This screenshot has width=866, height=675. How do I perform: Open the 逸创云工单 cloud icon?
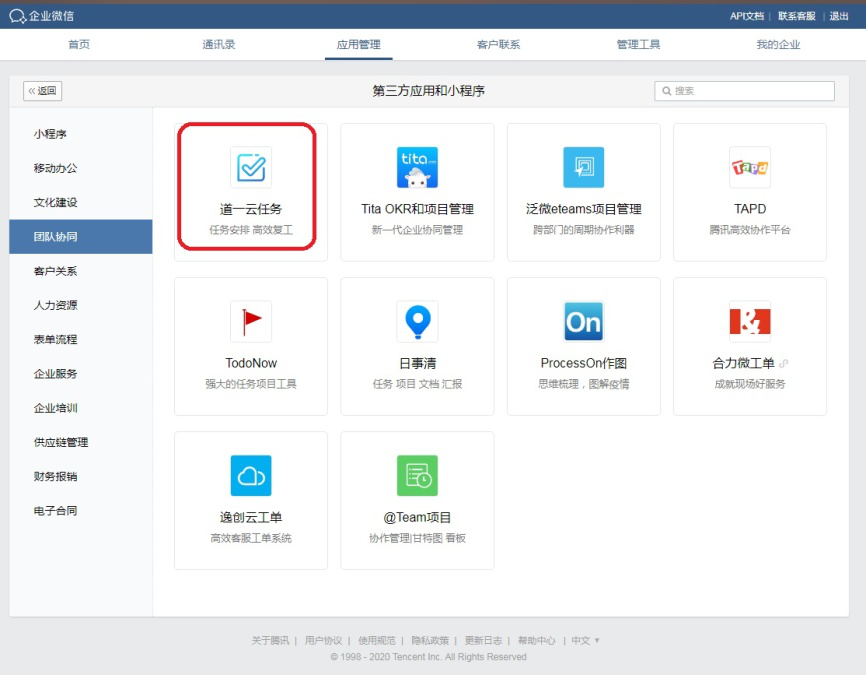pyautogui.click(x=250, y=476)
